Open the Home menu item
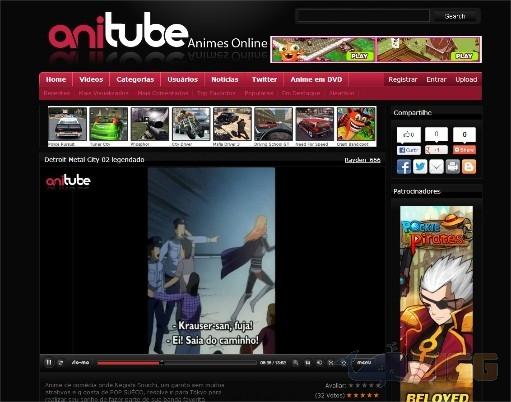 [x=56, y=80]
